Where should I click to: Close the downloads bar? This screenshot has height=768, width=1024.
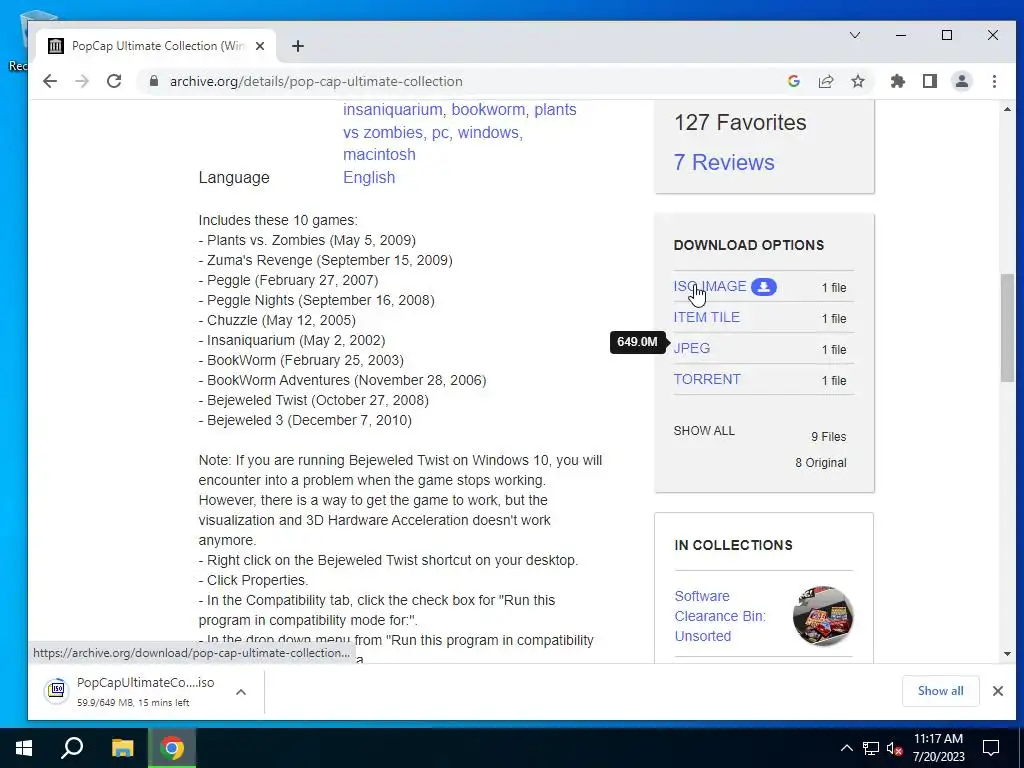997,691
